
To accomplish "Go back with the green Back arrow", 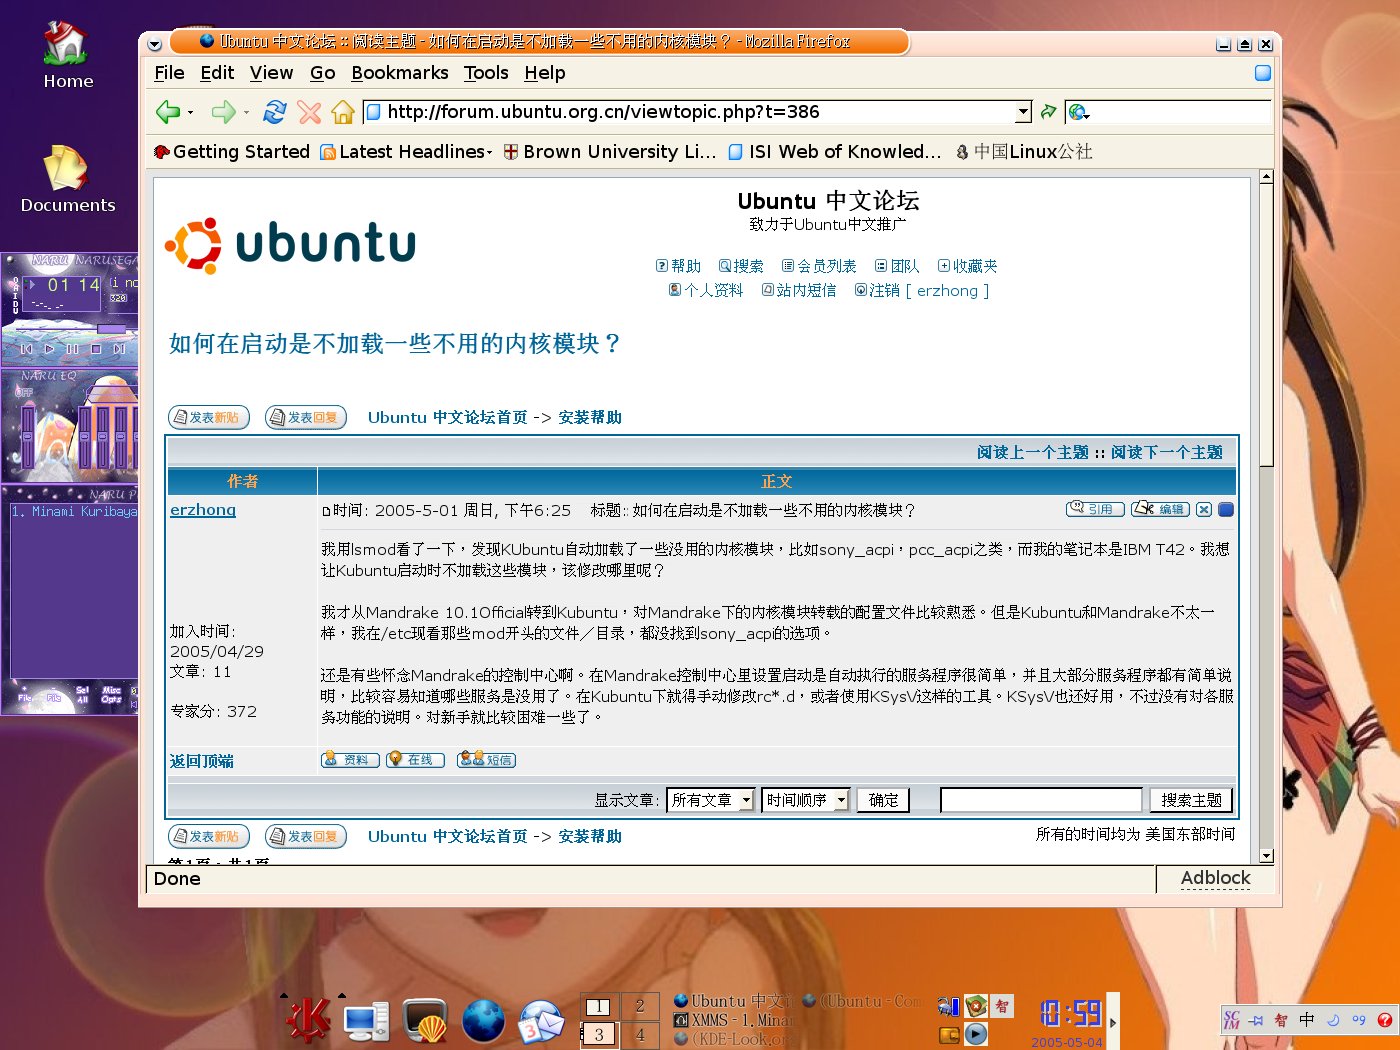I will (168, 112).
